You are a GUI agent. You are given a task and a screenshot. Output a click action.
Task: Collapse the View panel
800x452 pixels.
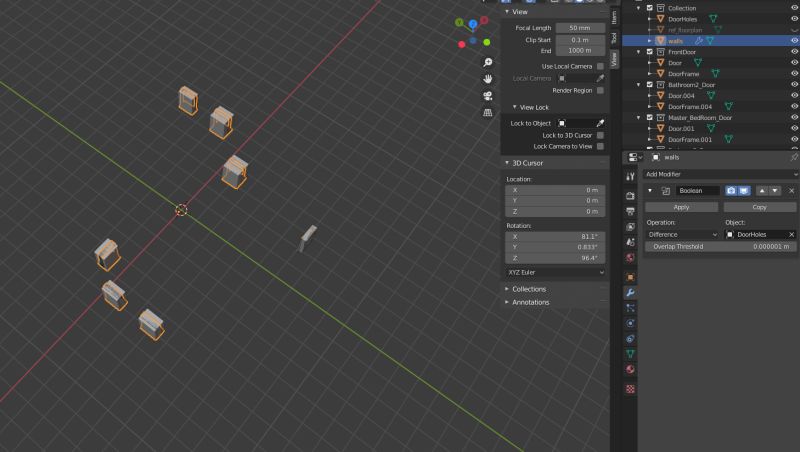coord(507,12)
